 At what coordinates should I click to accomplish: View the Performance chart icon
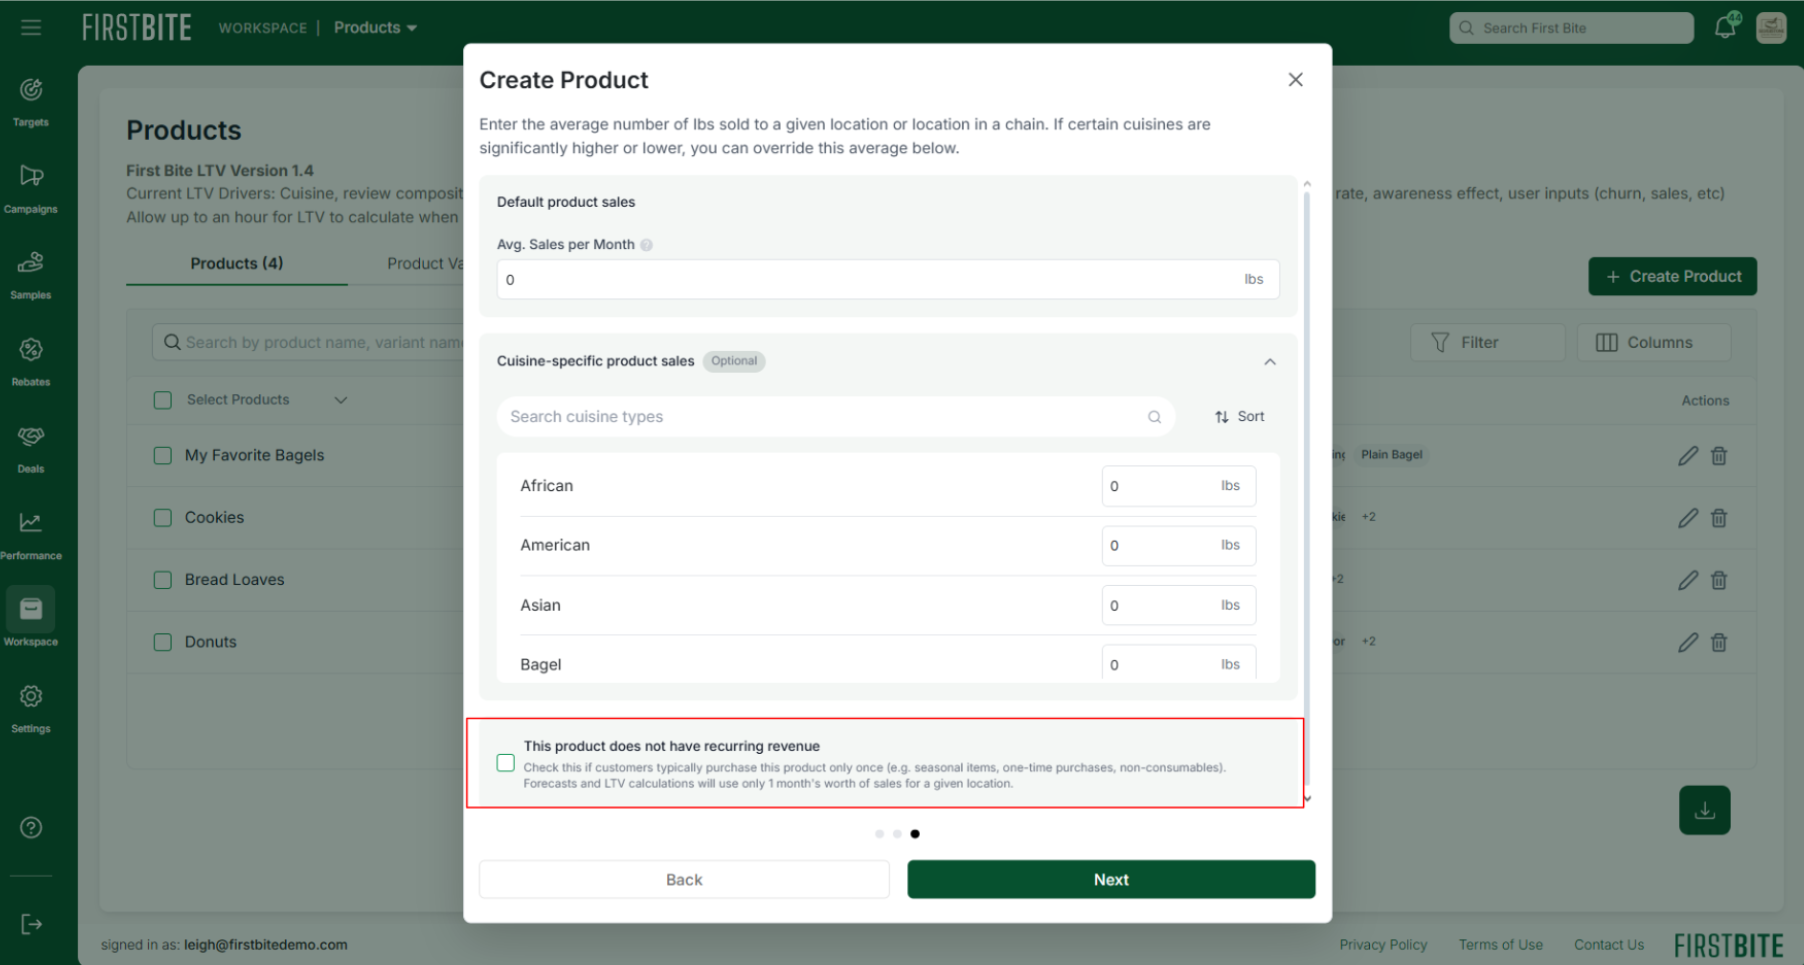click(31, 523)
